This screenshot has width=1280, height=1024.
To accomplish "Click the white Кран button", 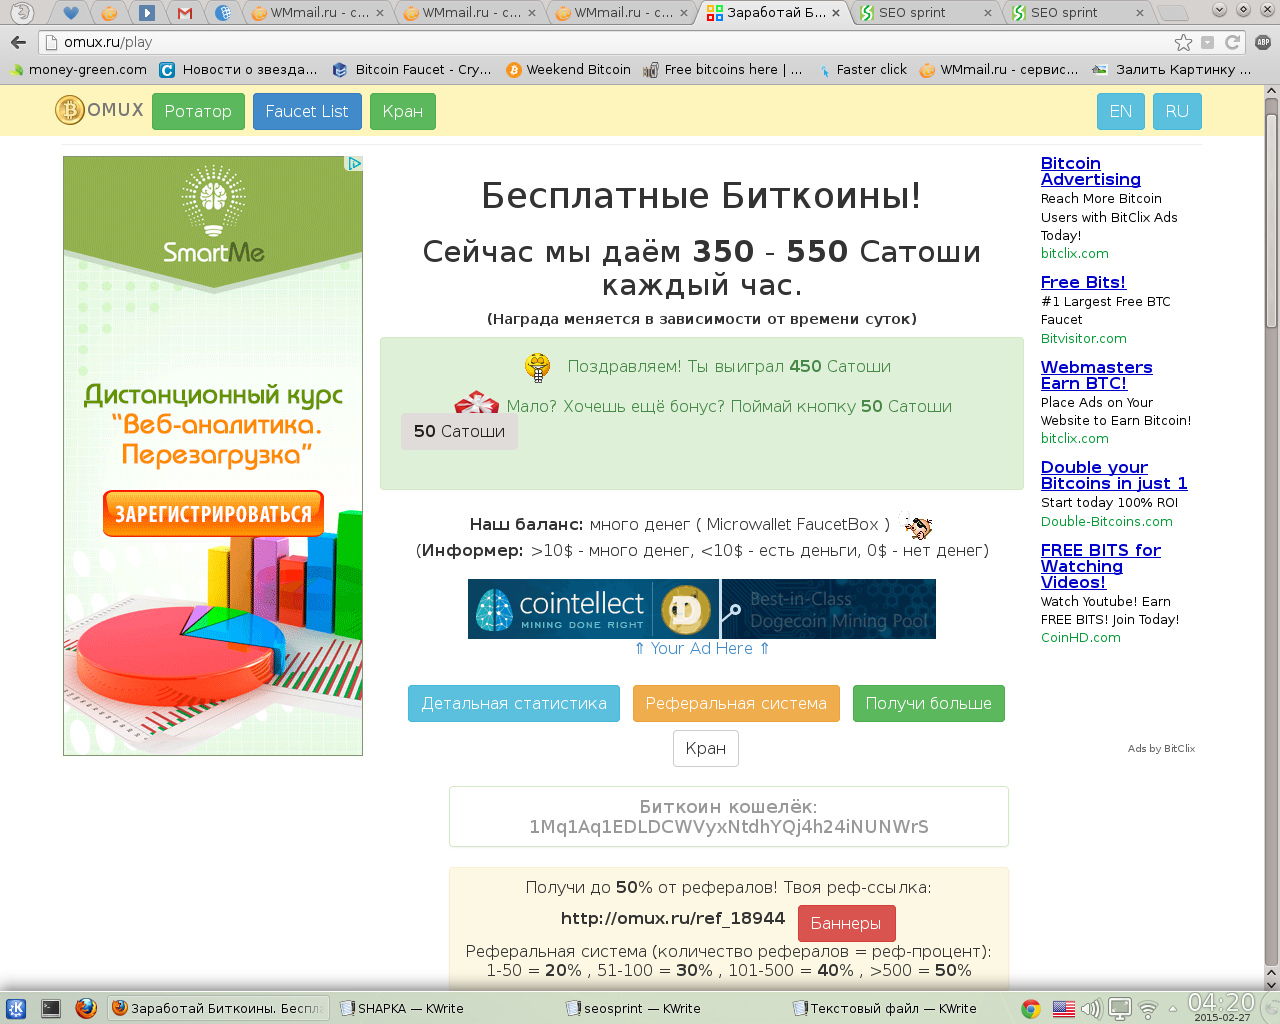I will click(706, 748).
